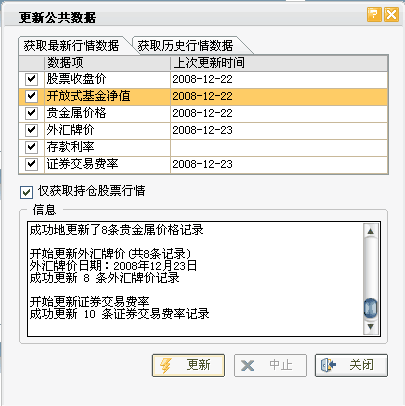Uncheck the 股票收盘价 checkbox

31,79
